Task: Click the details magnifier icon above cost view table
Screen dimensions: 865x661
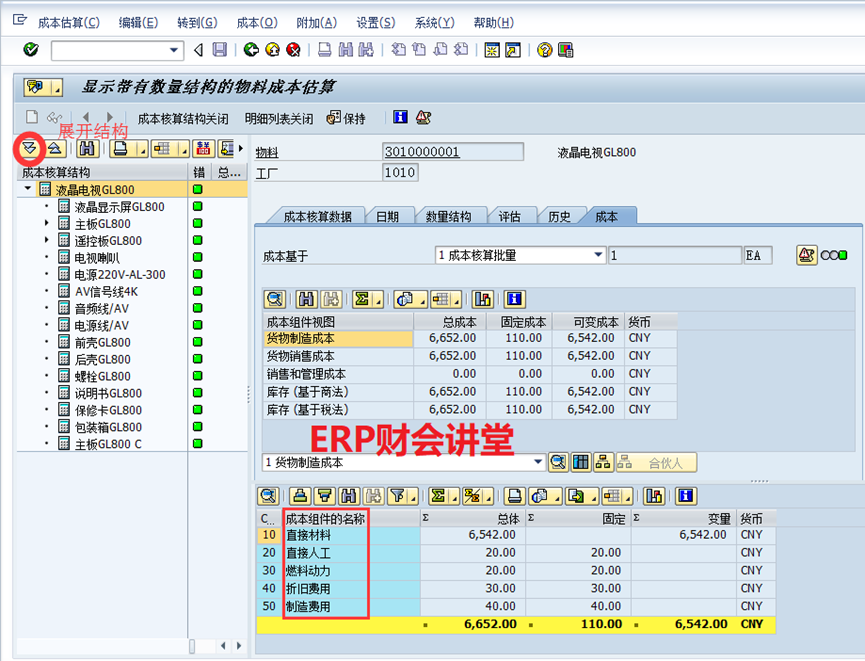Action: 274,299
